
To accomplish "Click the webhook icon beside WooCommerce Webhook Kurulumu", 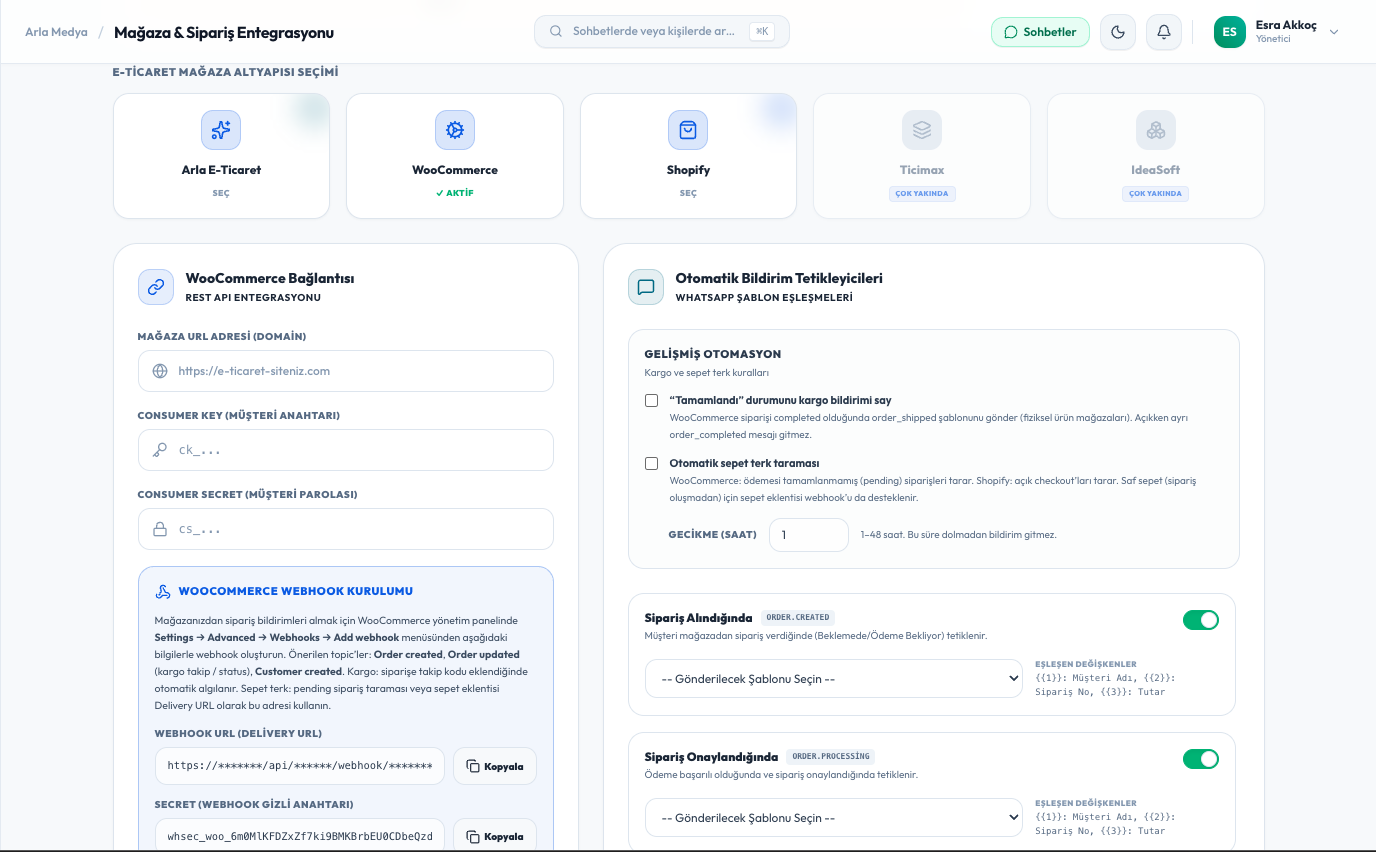I will point(163,591).
